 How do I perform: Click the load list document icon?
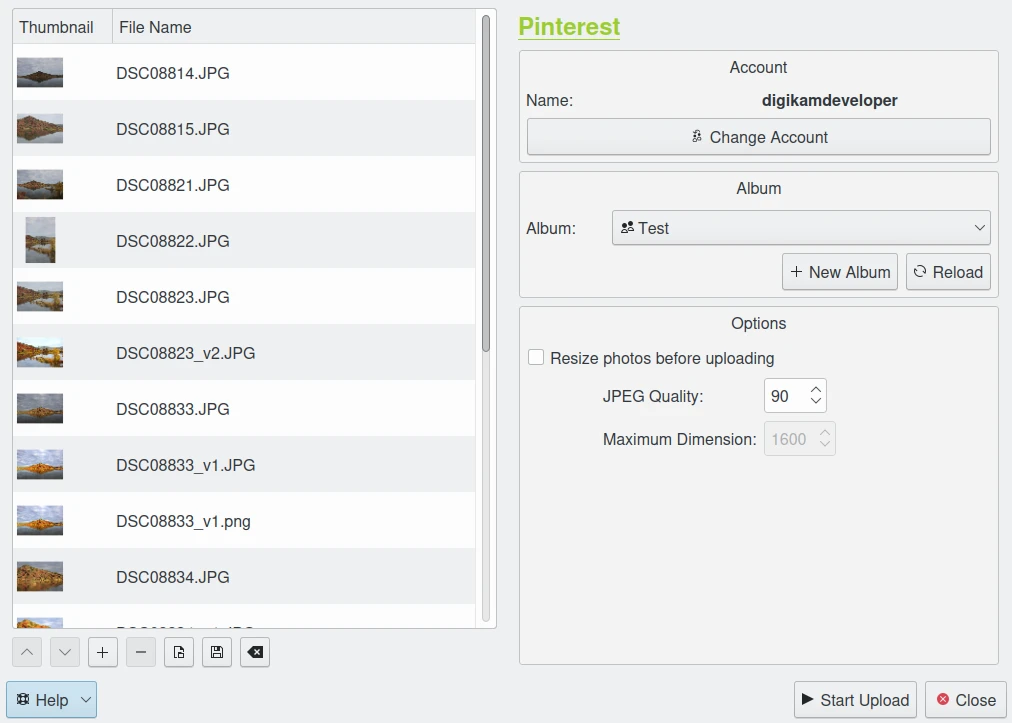click(x=179, y=653)
